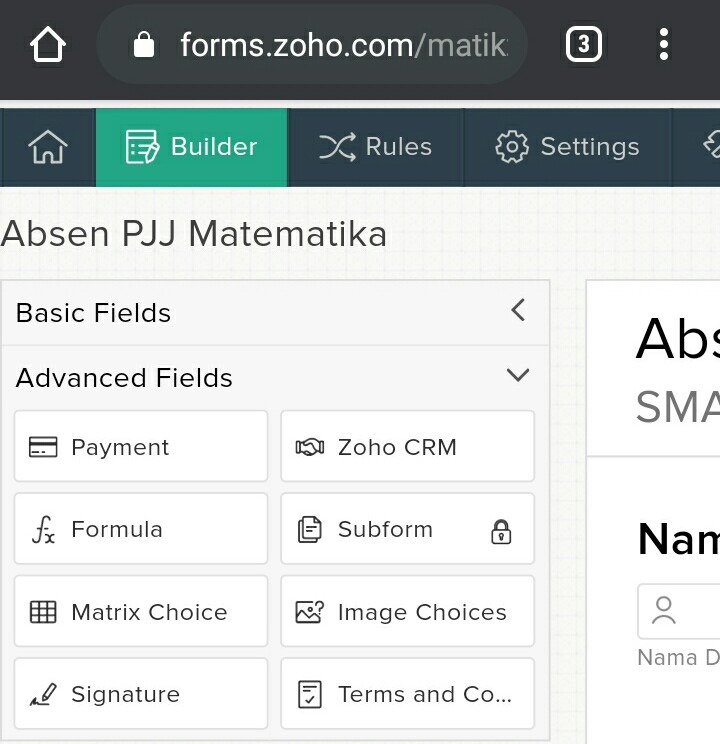Tap the browser home icon
The image size is (720, 744).
coord(47,45)
